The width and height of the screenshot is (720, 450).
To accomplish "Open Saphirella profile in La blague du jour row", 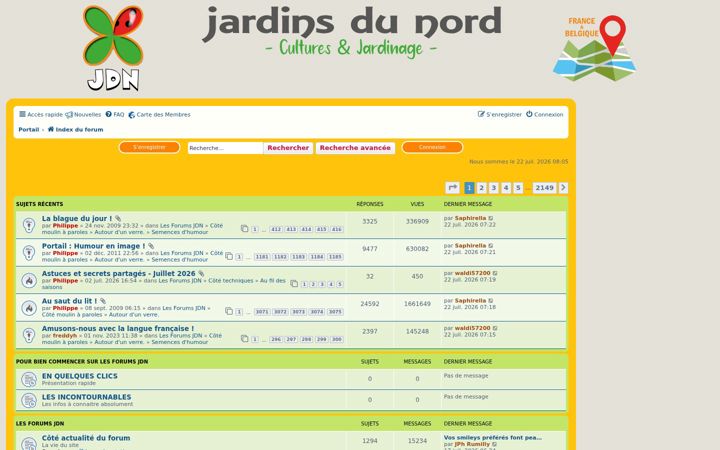I will tap(470, 218).
